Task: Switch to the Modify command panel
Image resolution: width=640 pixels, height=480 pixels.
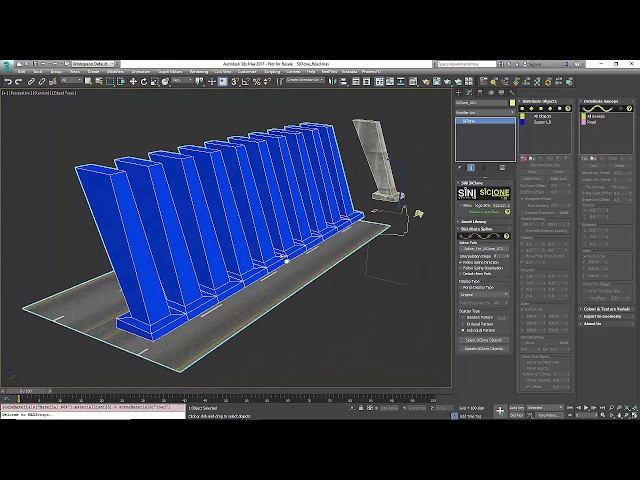Action: [469, 93]
